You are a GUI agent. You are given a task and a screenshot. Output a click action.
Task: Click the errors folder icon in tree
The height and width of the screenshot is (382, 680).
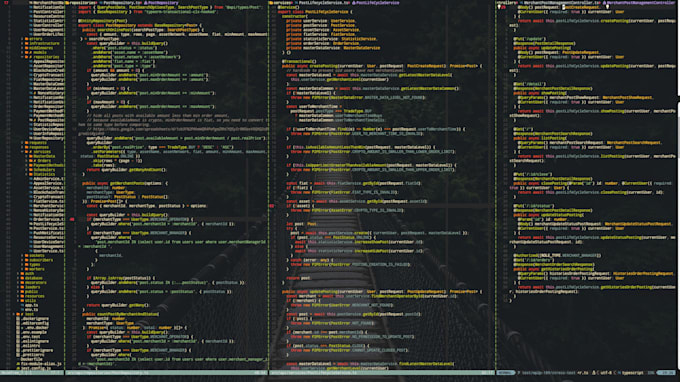coord(26,39)
